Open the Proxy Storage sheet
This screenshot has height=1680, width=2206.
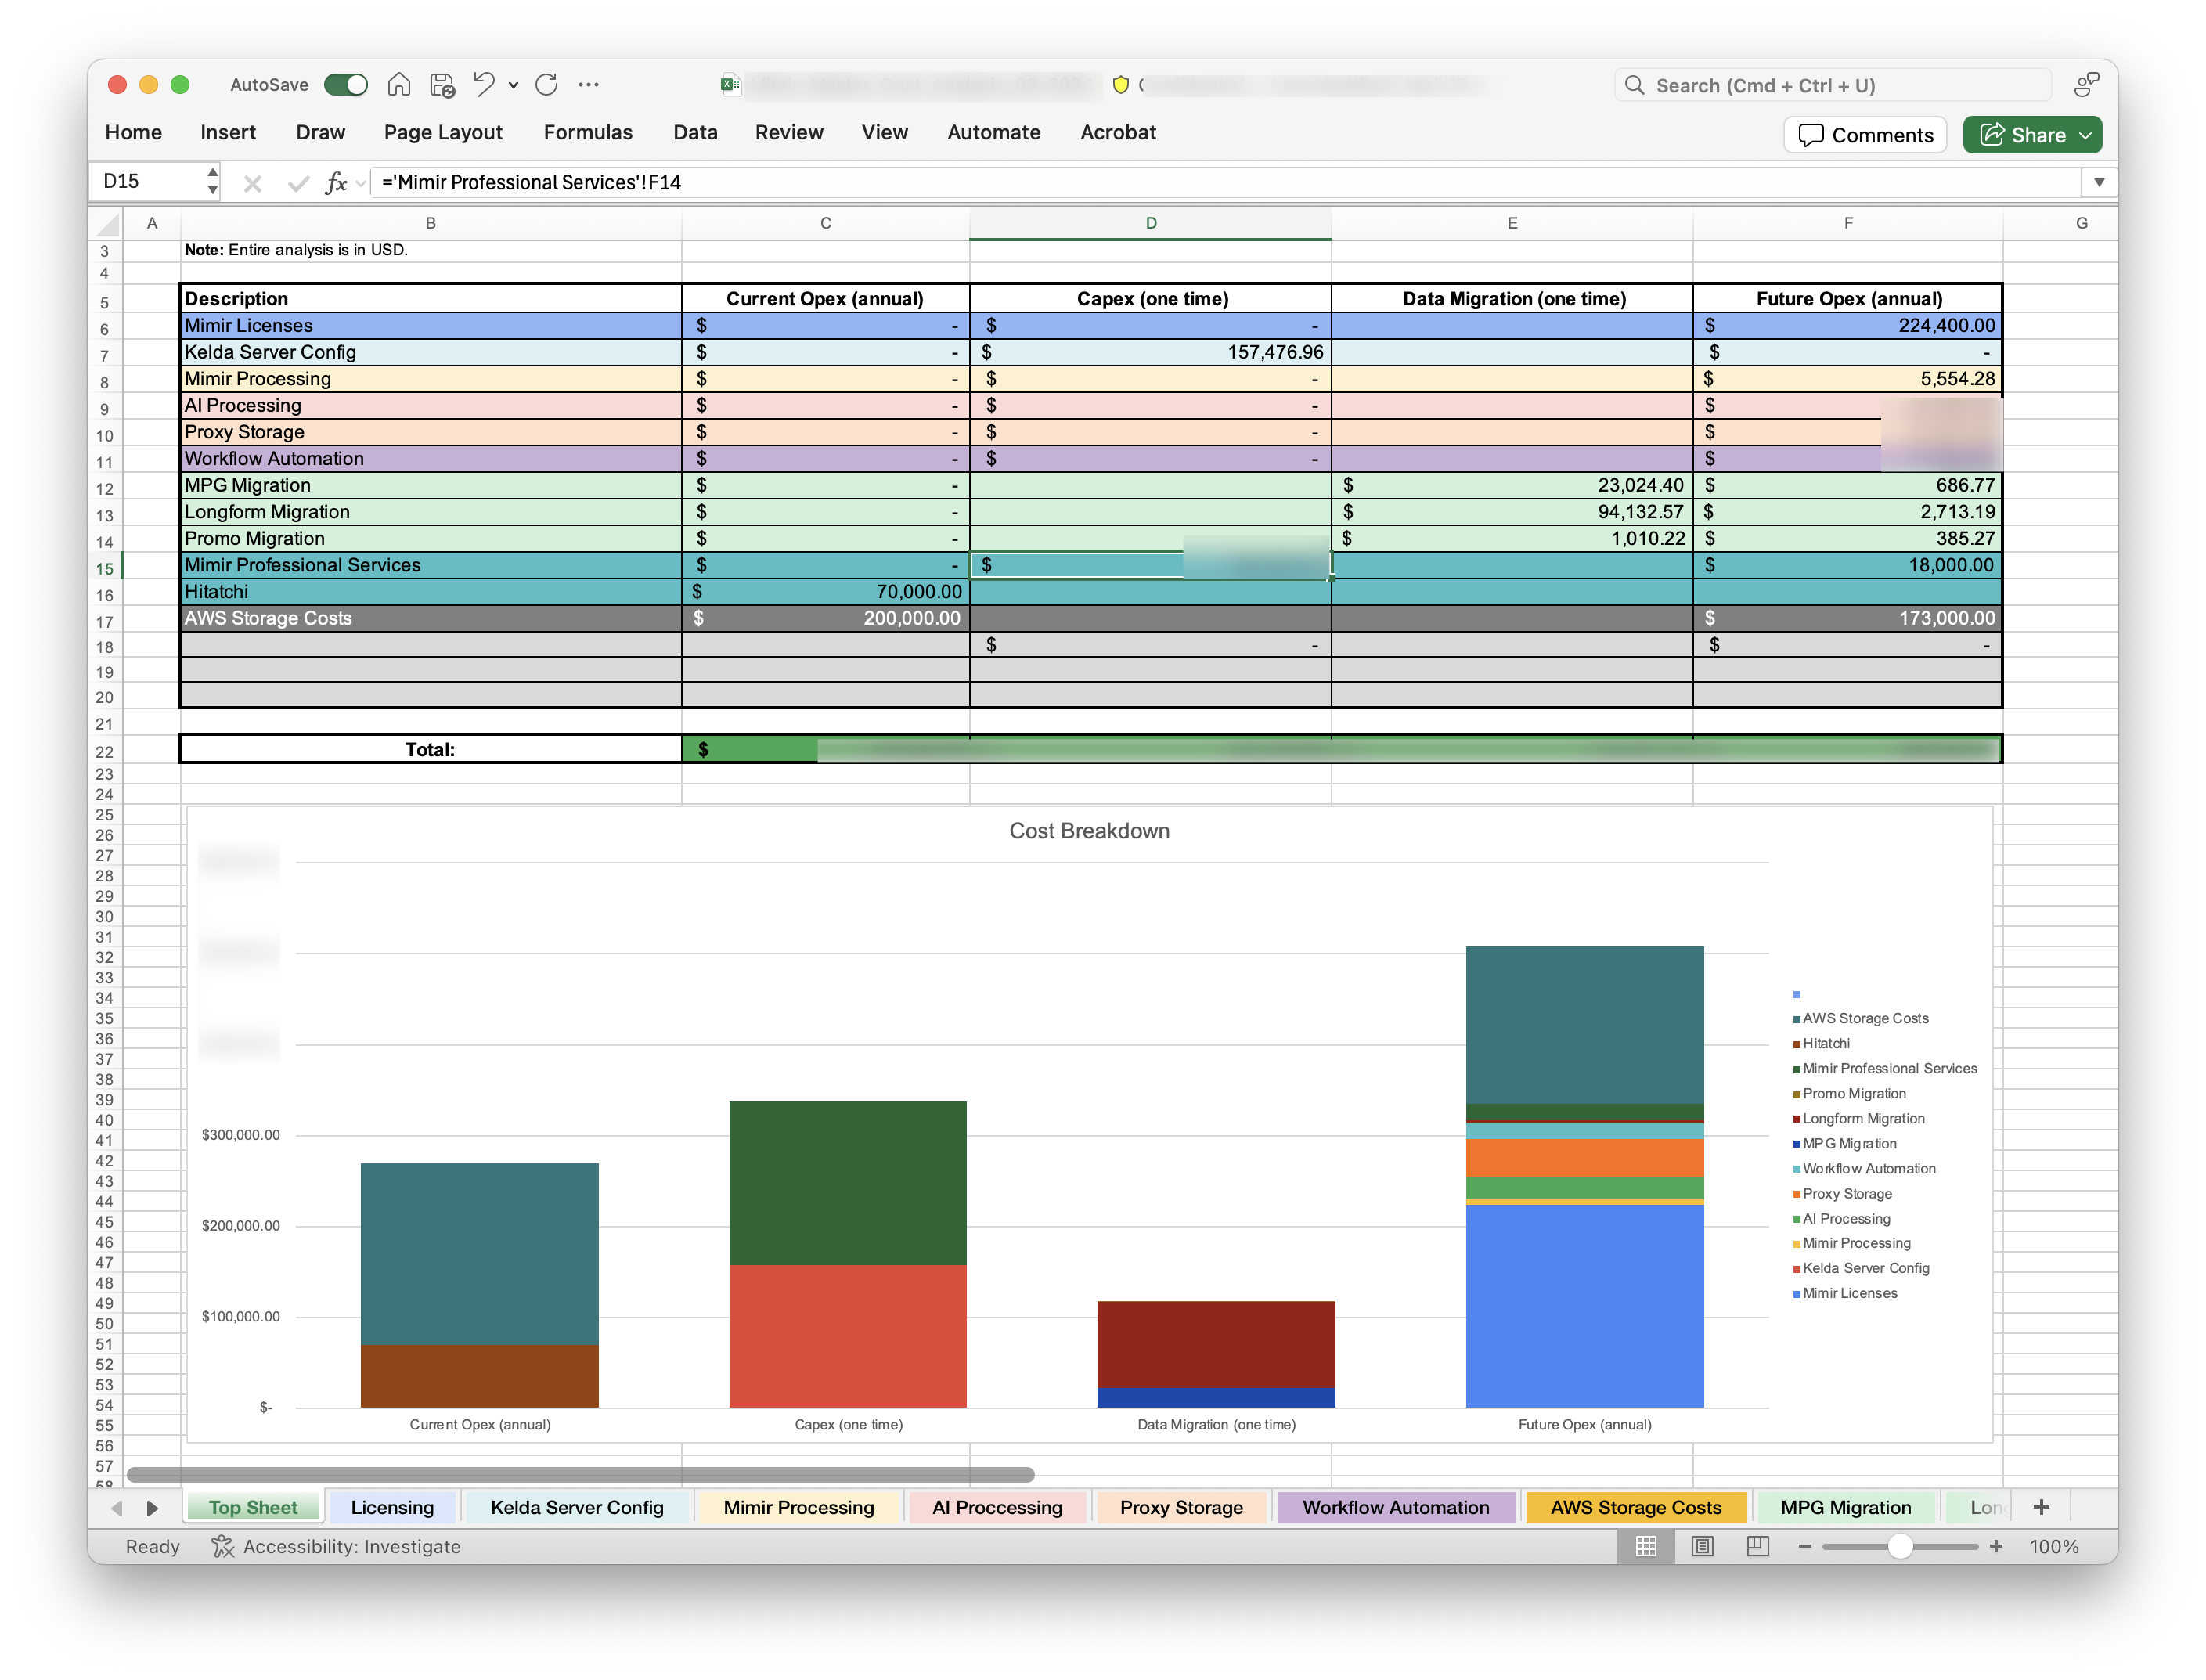1181,1507
